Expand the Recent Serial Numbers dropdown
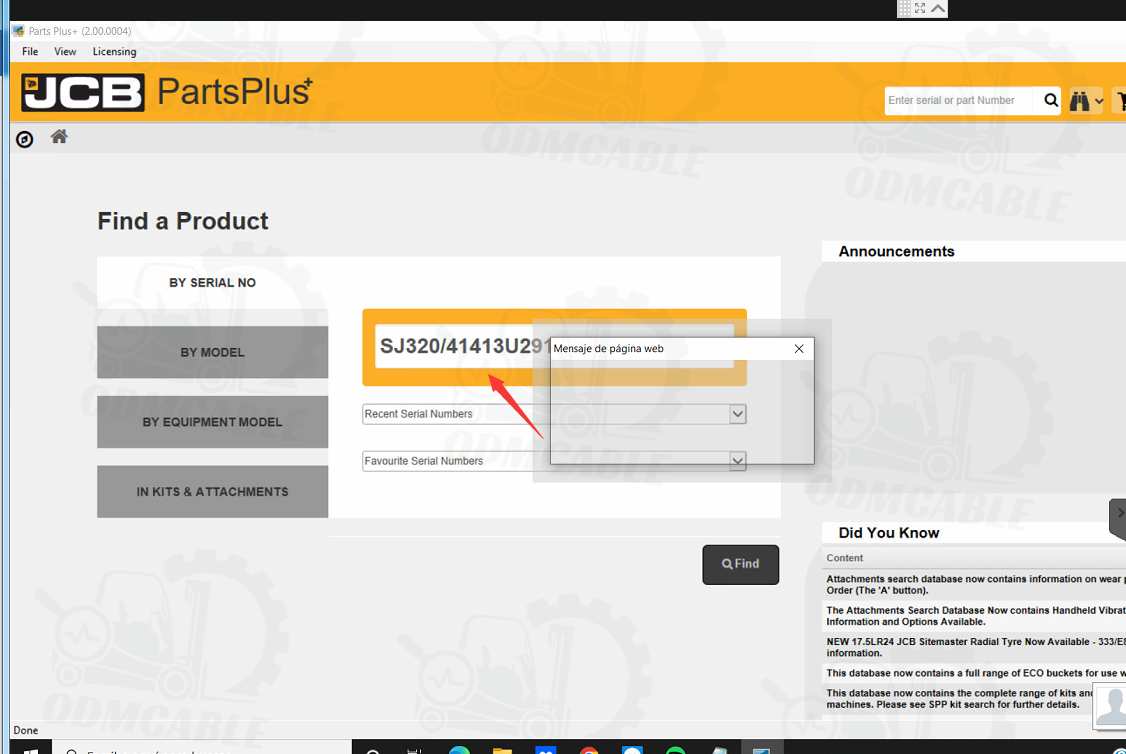1126x754 pixels. pos(737,414)
